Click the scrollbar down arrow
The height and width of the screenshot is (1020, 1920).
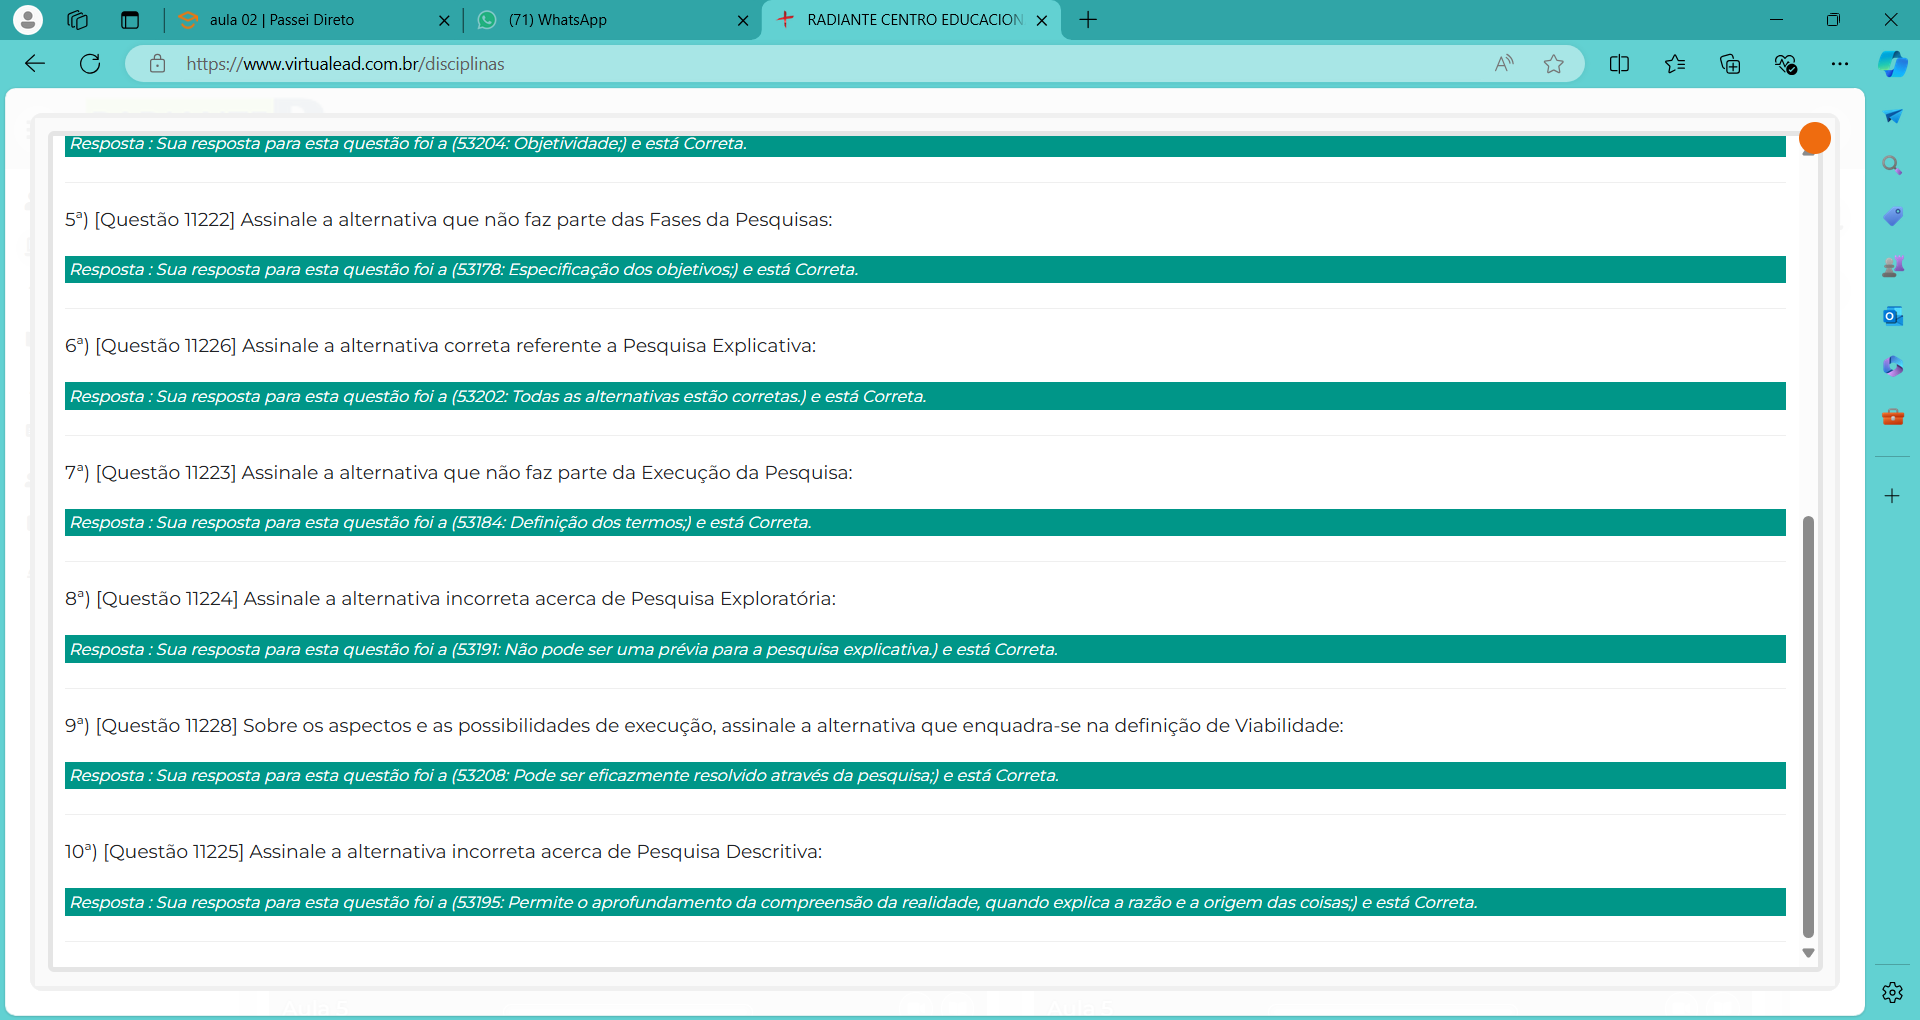click(x=1808, y=953)
